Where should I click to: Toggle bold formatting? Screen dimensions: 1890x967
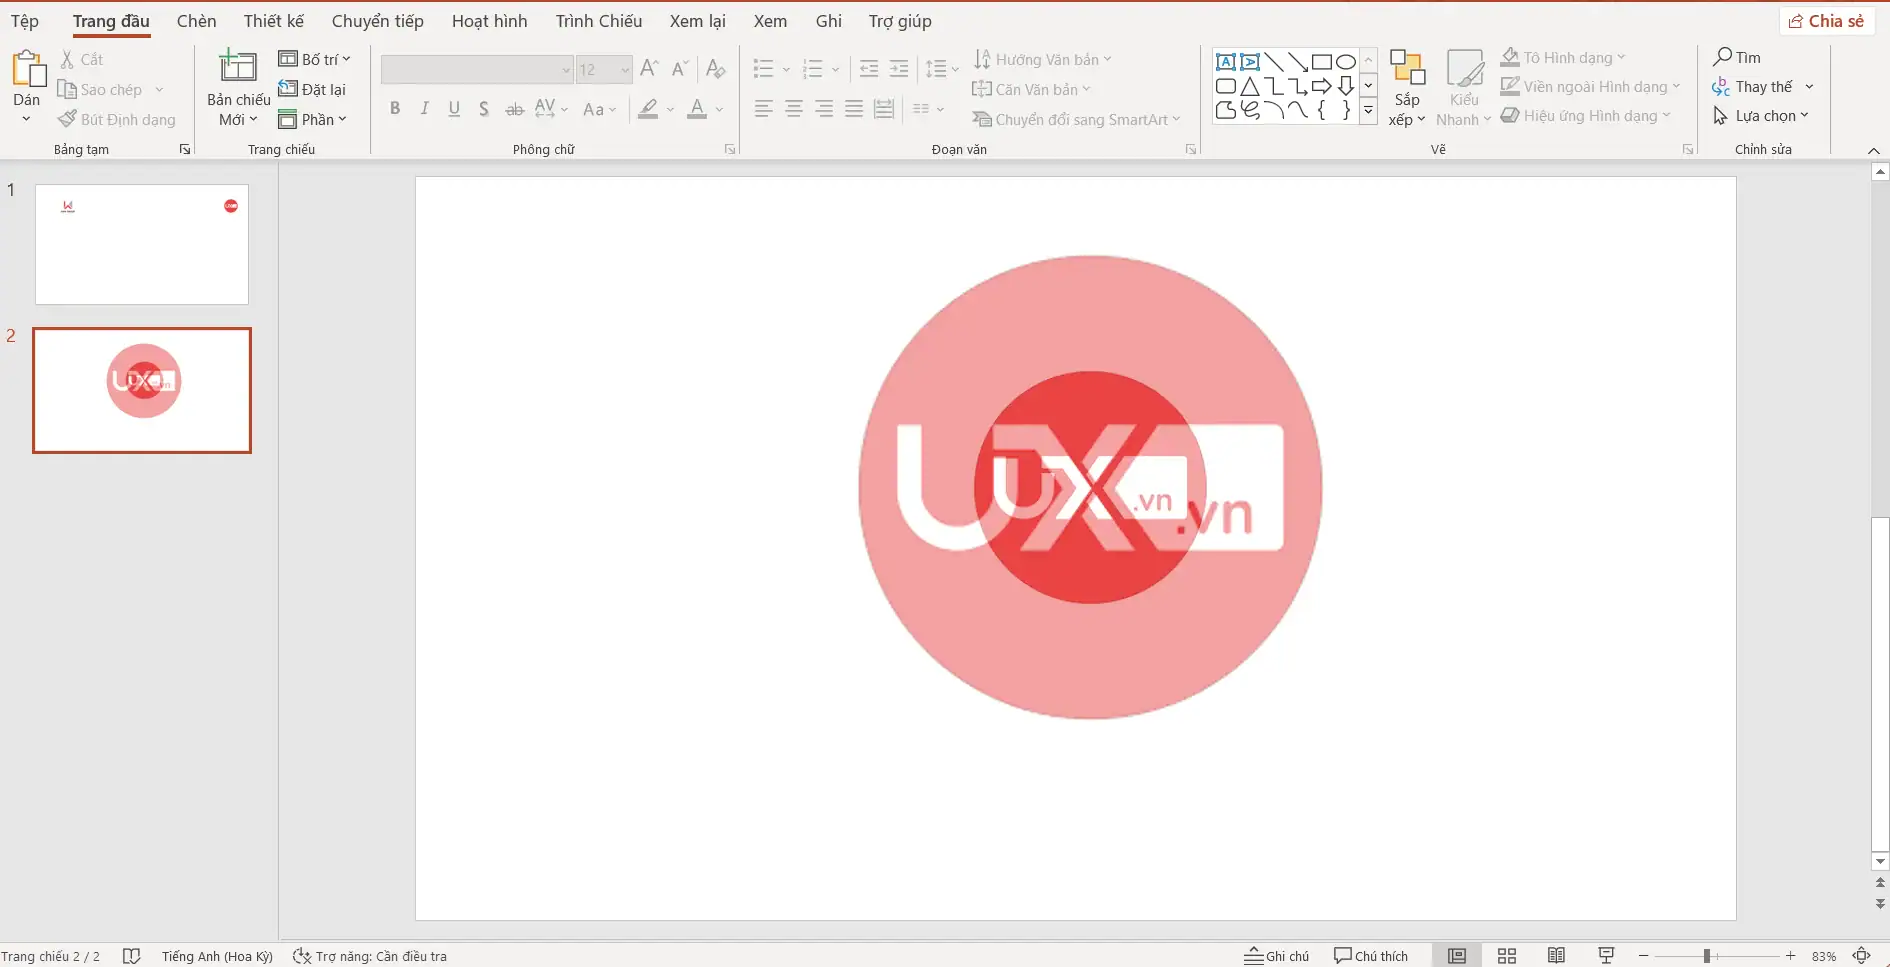pos(394,108)
